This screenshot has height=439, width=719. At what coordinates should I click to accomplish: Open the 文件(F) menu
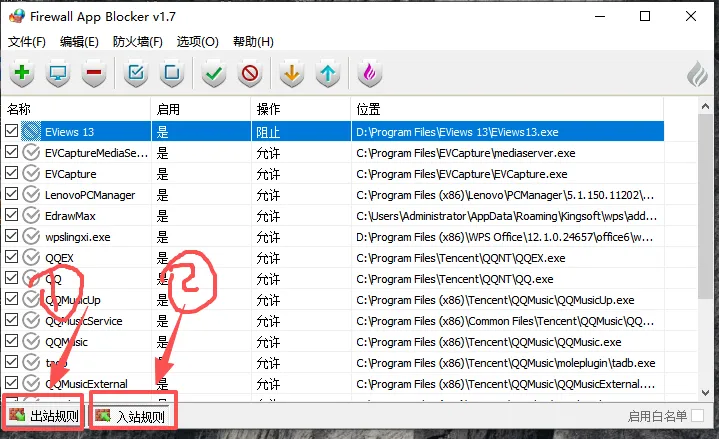(27, 42)
